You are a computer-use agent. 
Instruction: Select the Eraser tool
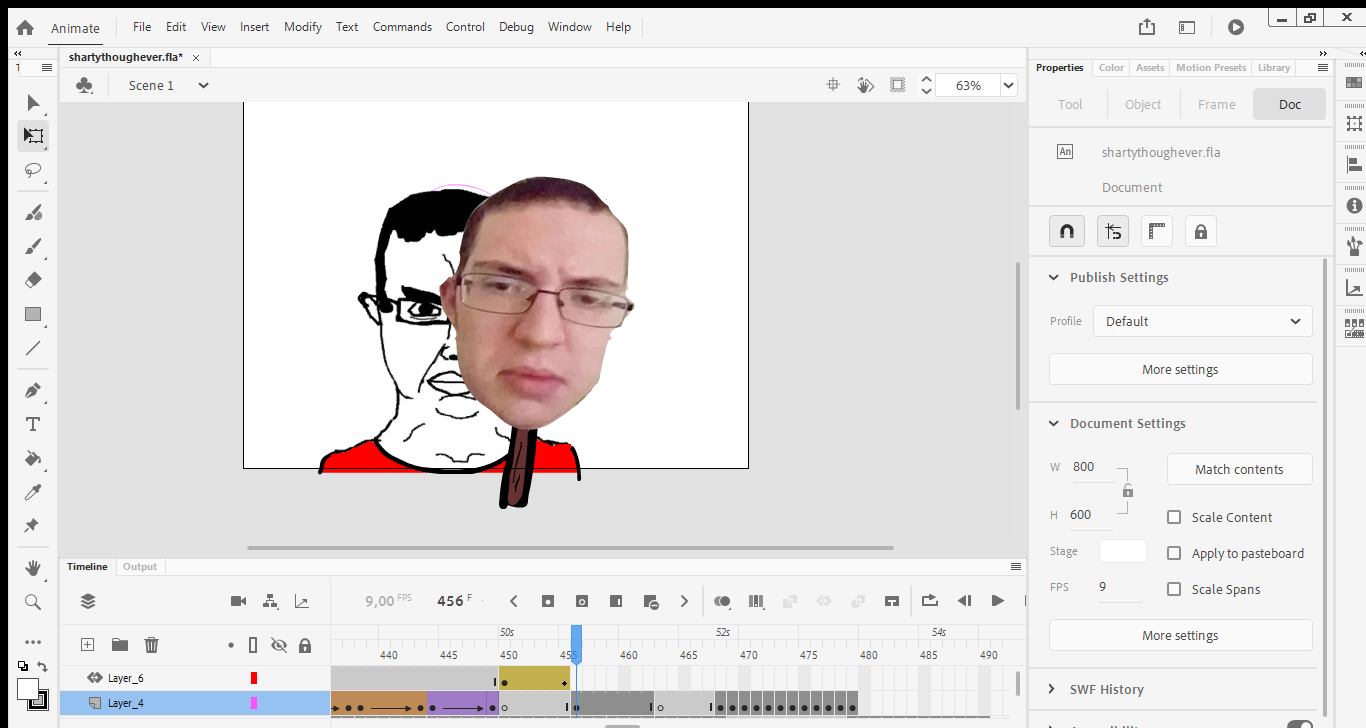pyautogui.click(x=33, y=280)
